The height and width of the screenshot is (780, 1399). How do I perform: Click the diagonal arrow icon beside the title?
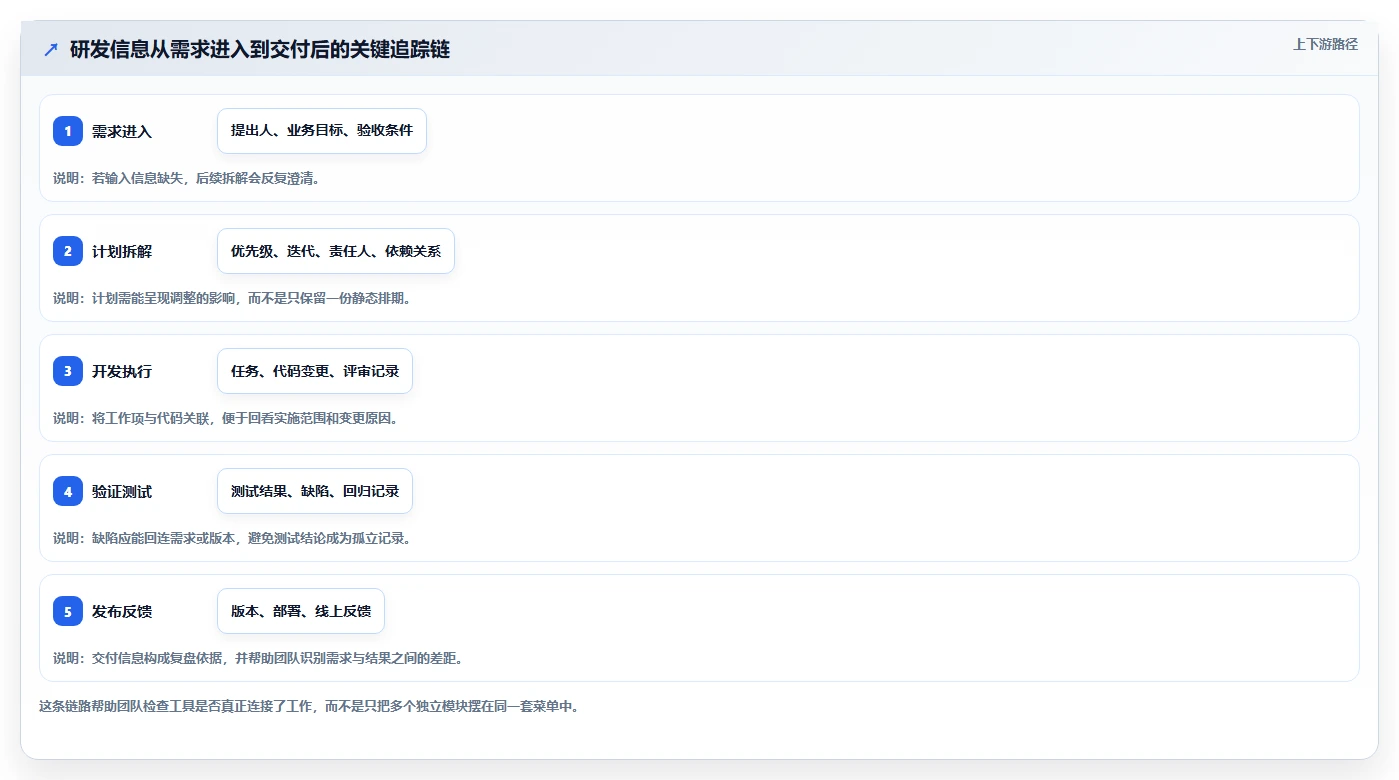point(51,49)
